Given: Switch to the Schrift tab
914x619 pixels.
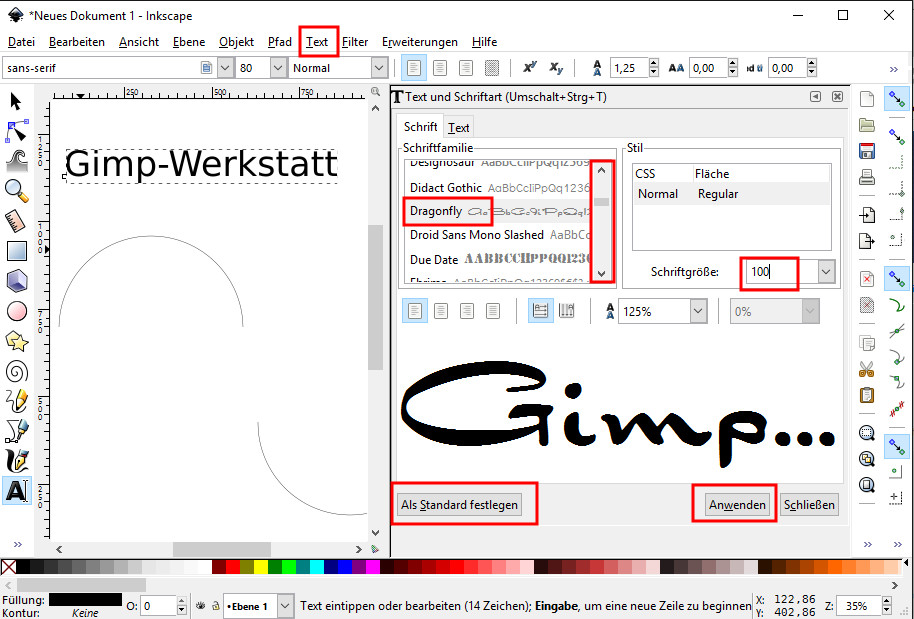Looking at the screenshot, I should 420,126.
